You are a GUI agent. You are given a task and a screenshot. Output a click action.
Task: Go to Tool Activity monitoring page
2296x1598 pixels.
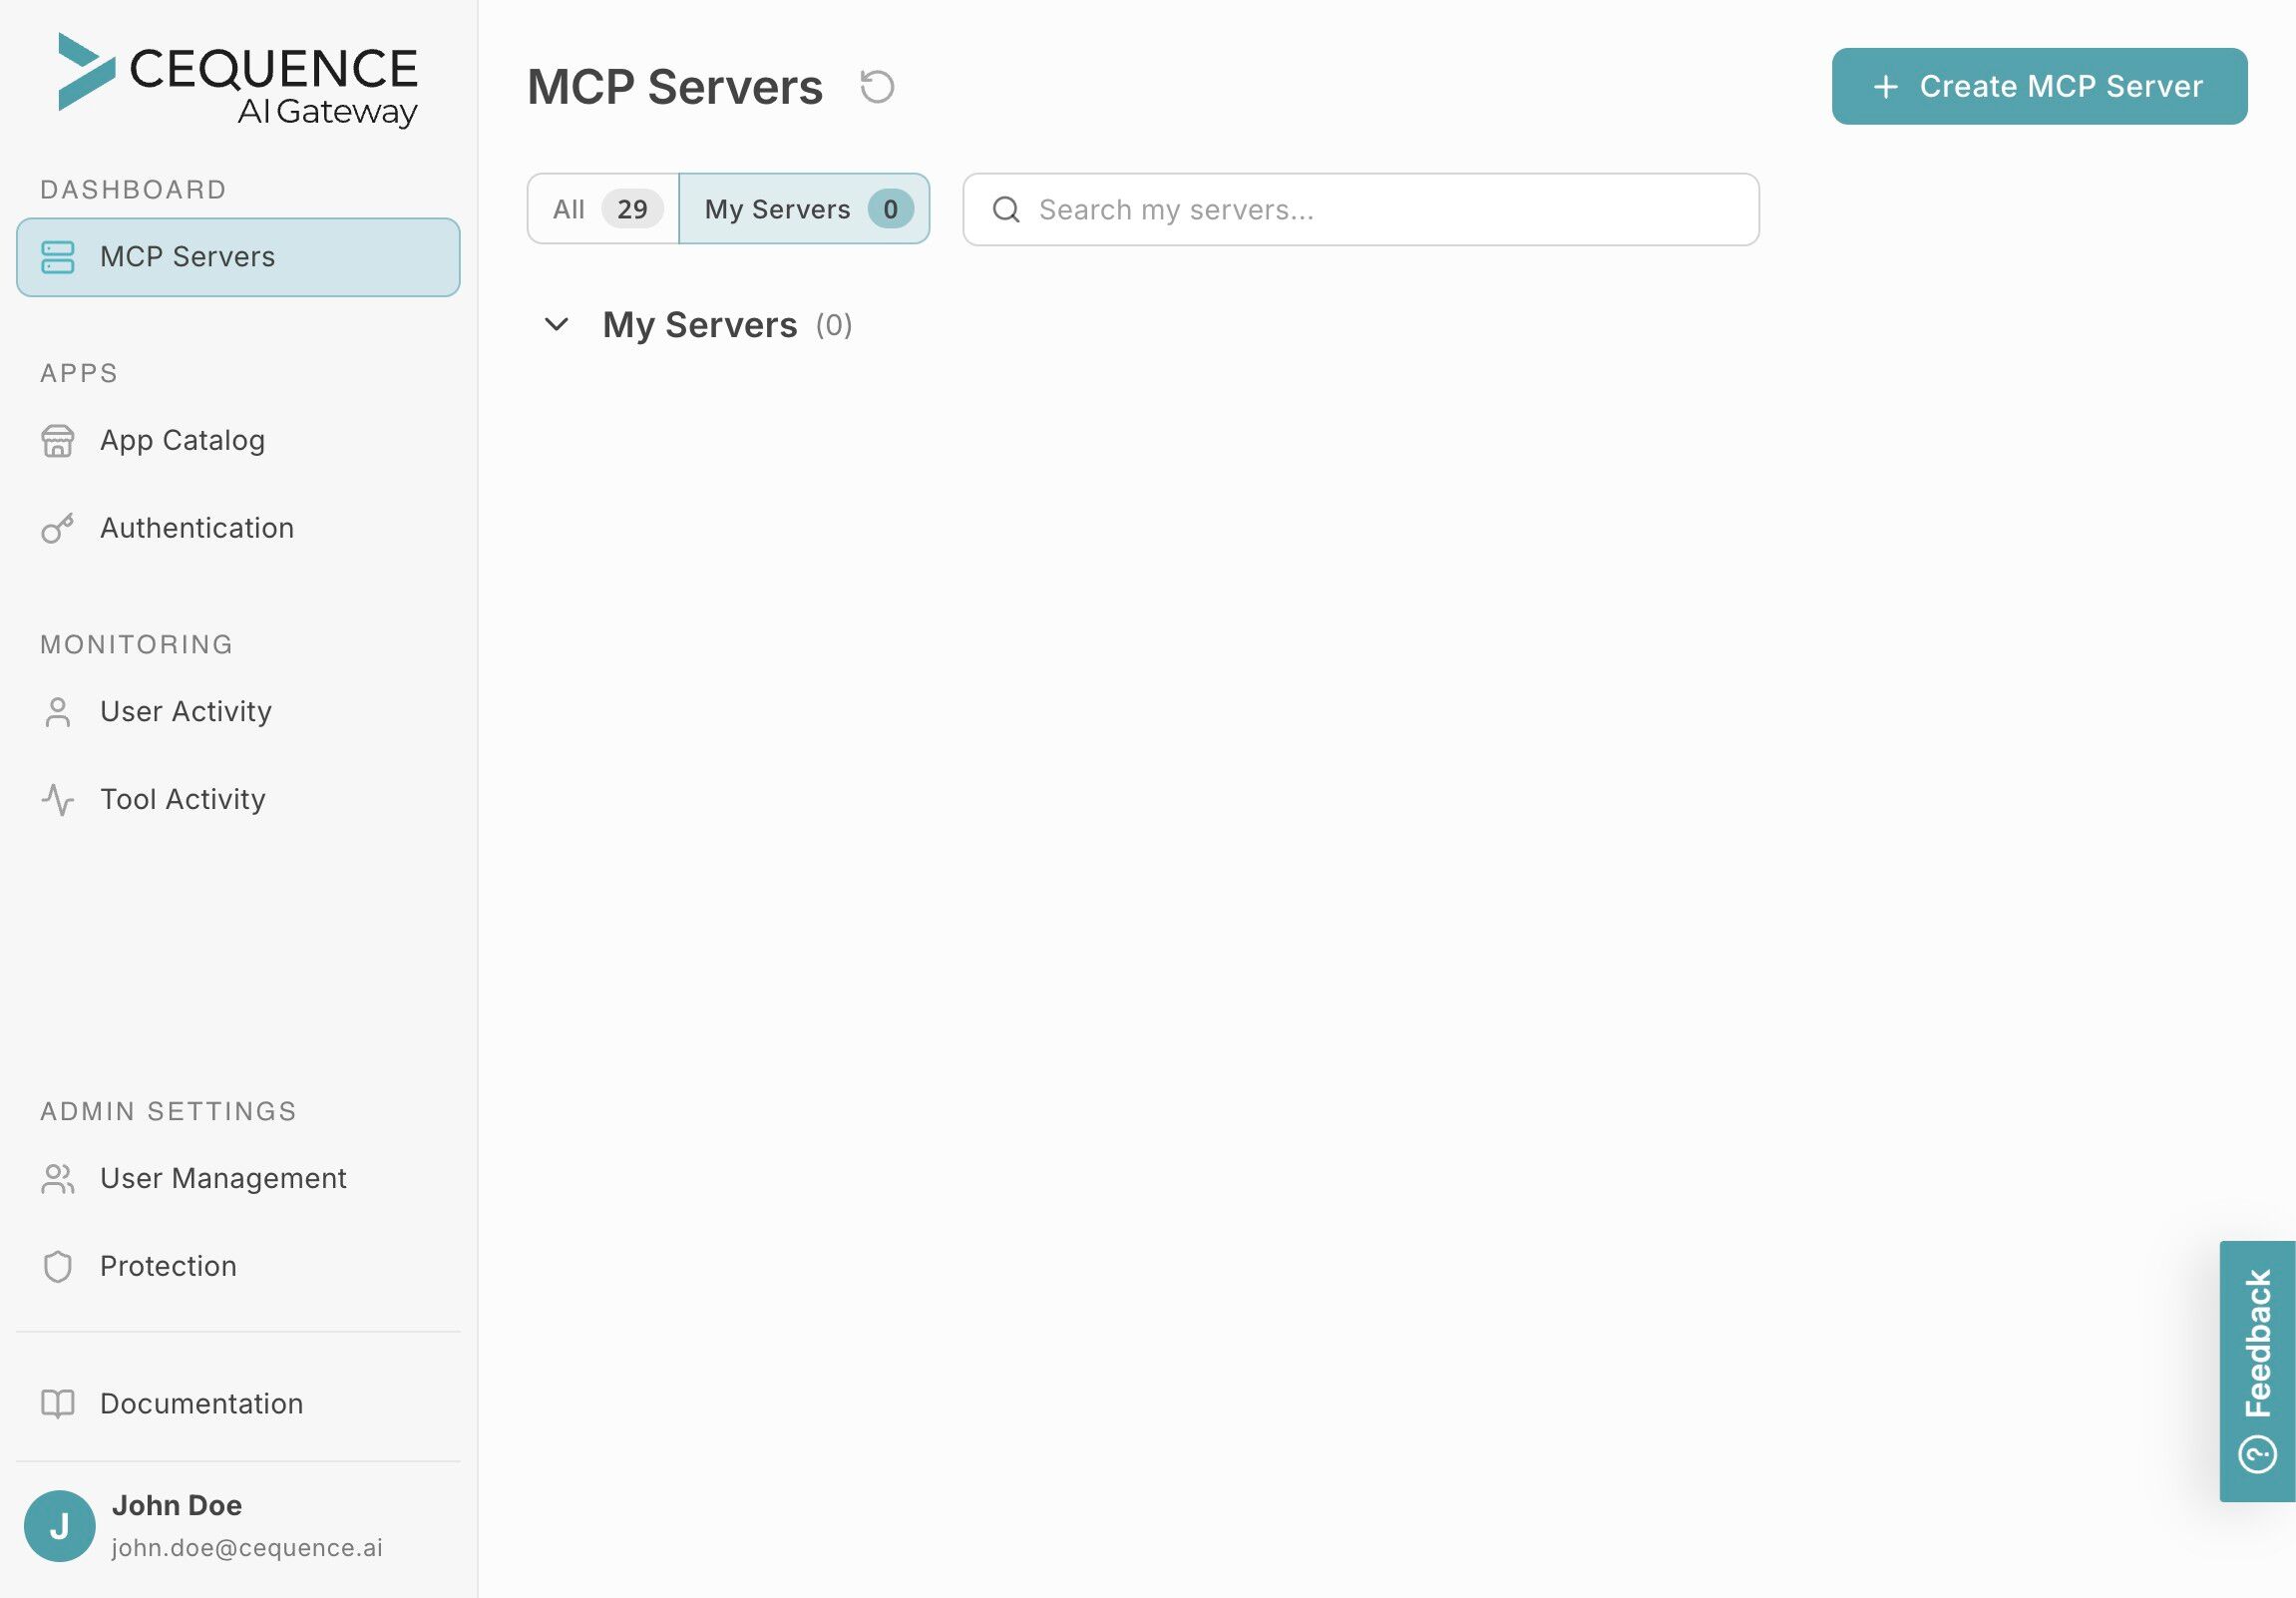coord(182,800)
